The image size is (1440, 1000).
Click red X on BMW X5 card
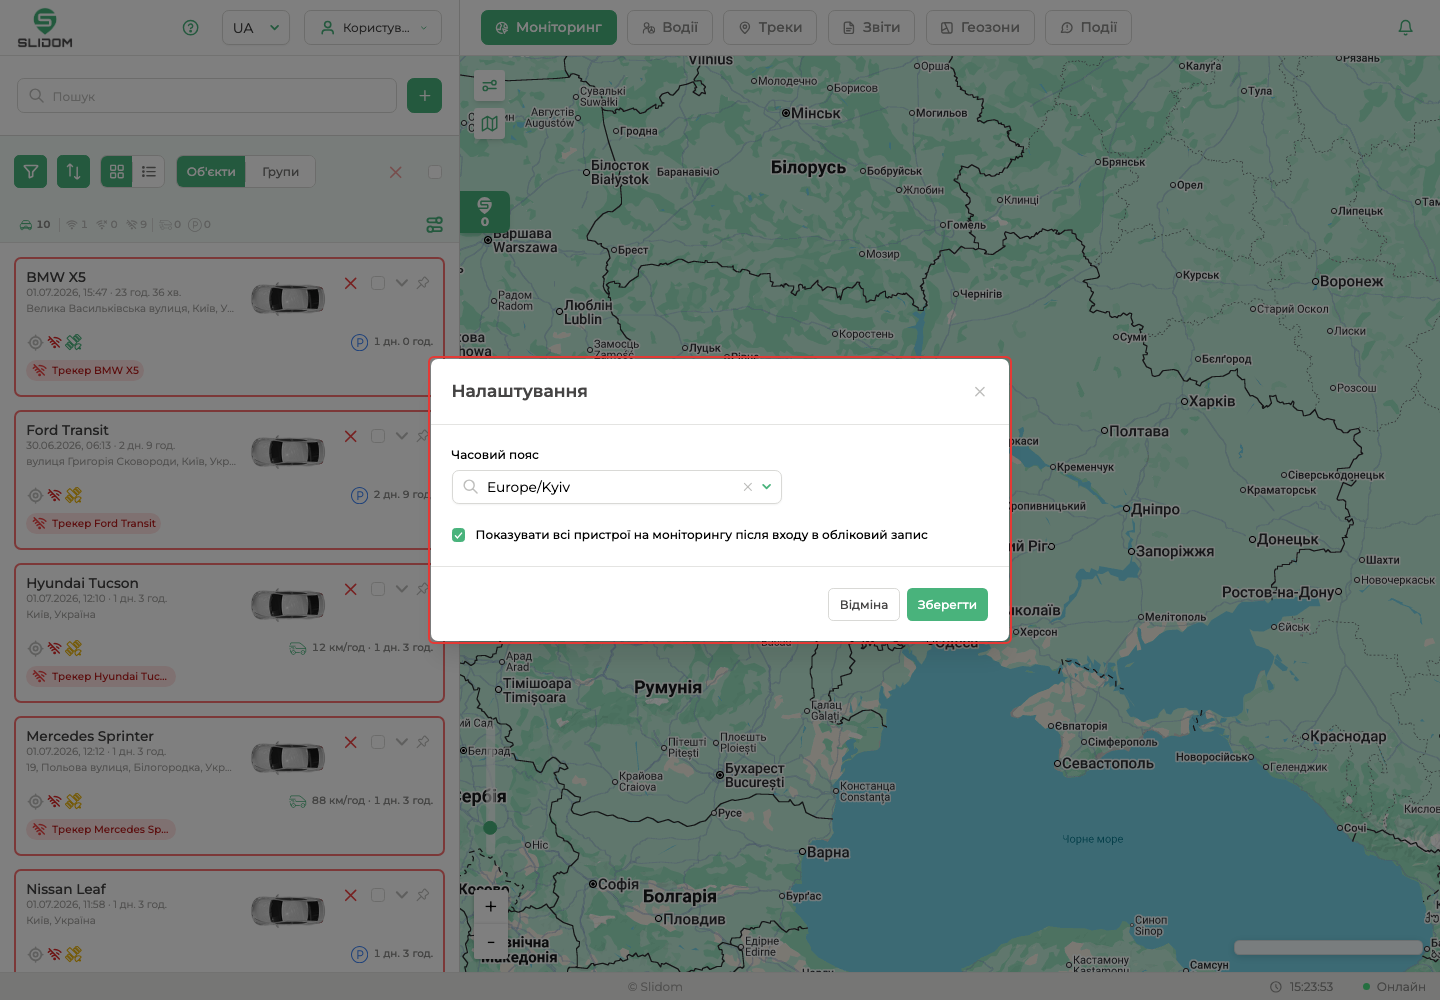351,283
